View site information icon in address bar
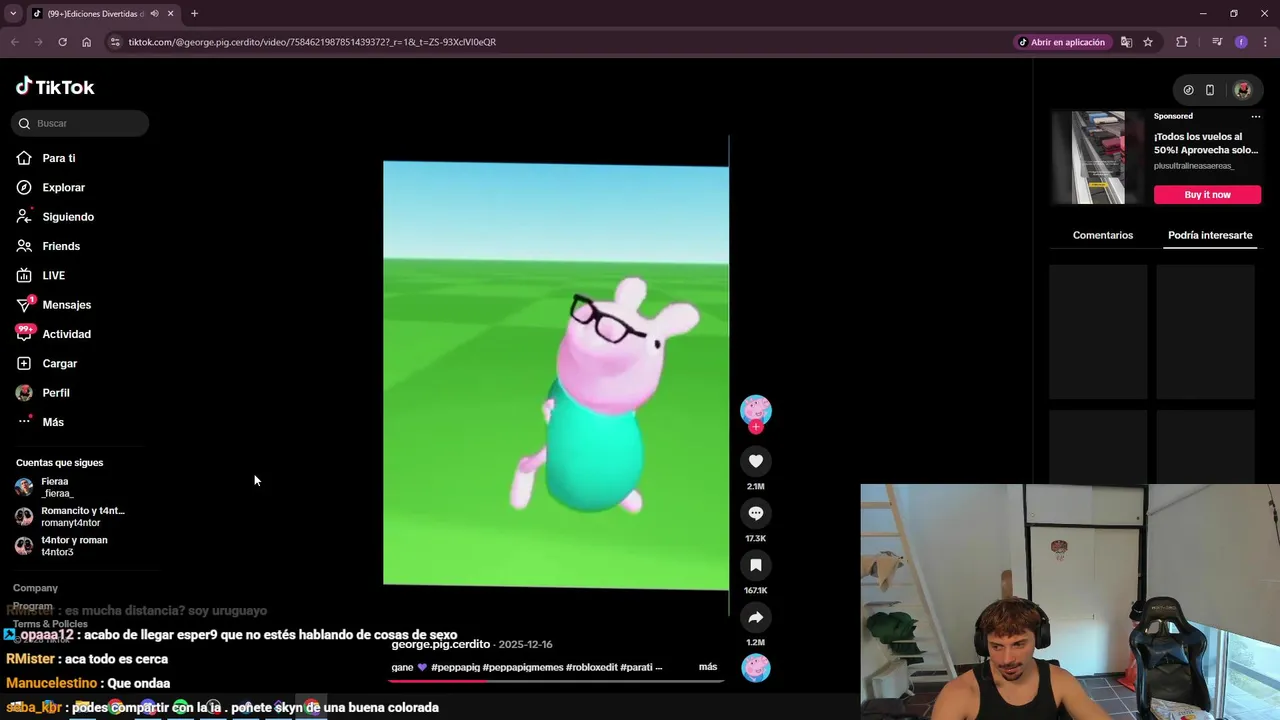The image size is (1280, 720). (x=115, y=42)
